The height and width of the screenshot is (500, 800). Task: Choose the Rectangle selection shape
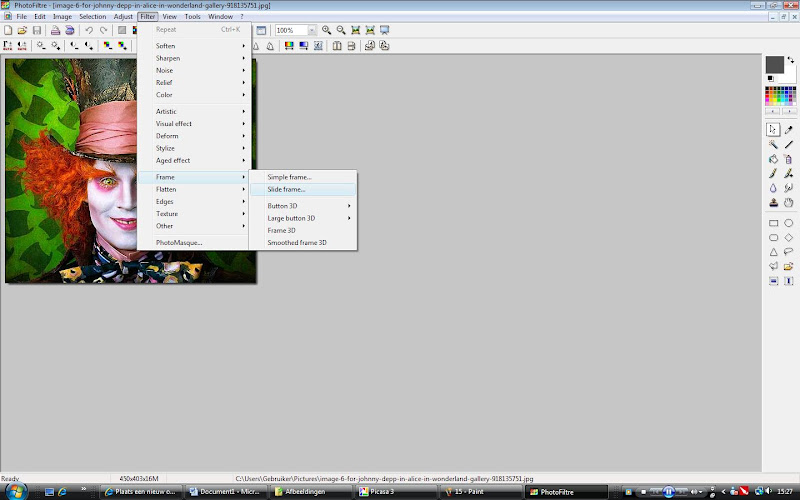click(773, 223)
